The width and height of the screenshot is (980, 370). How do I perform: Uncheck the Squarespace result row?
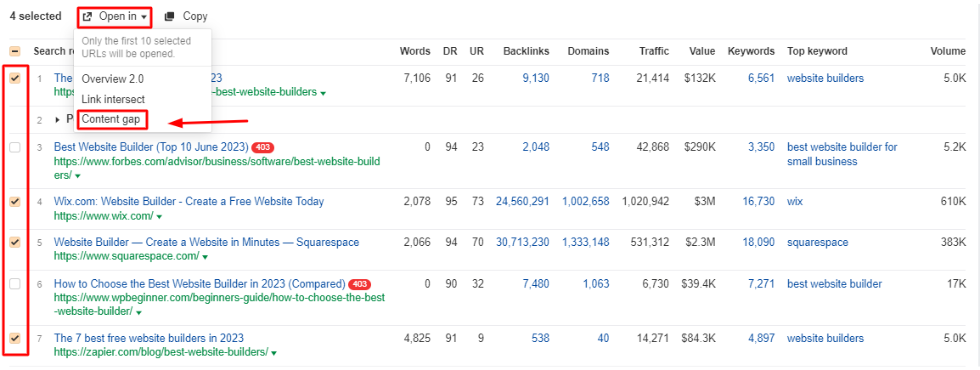pos(15,242)
